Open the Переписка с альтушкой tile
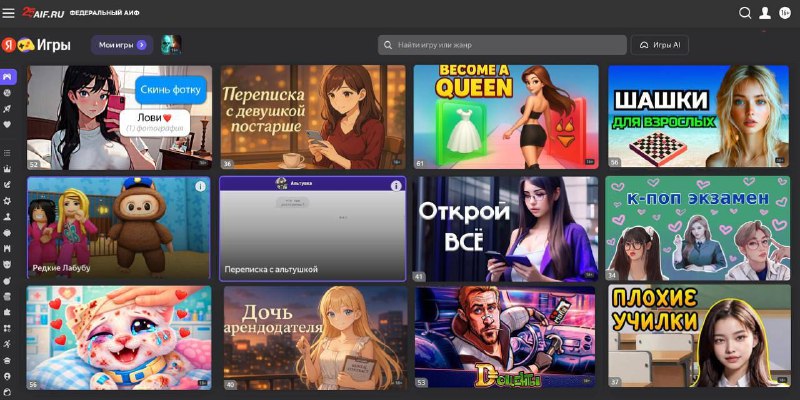This screenshot has width=800, height=400. point(313,229)
